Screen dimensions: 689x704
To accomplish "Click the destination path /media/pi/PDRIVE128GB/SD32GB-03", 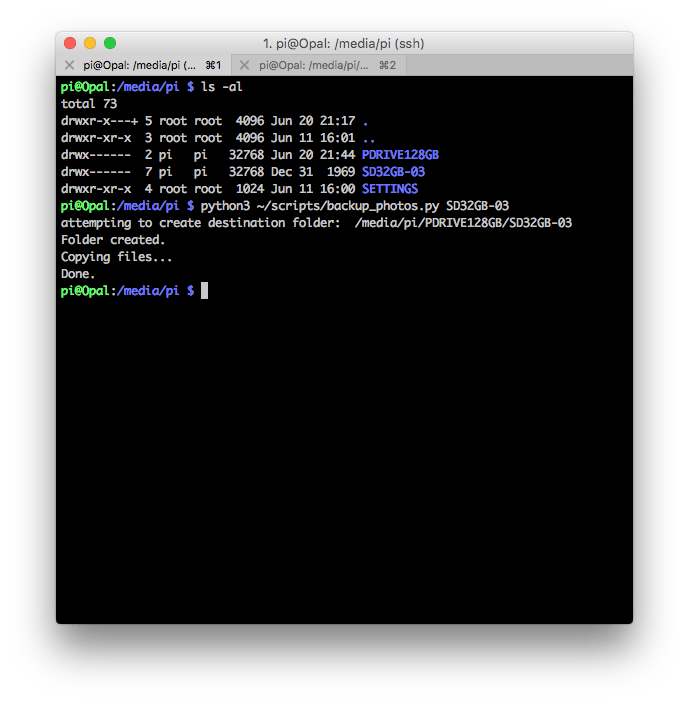I will coord(463,223).
